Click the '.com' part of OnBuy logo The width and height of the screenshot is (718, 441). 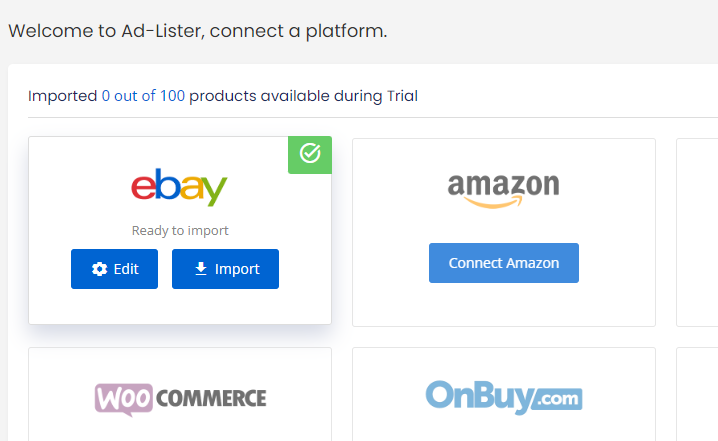[558, 399]
